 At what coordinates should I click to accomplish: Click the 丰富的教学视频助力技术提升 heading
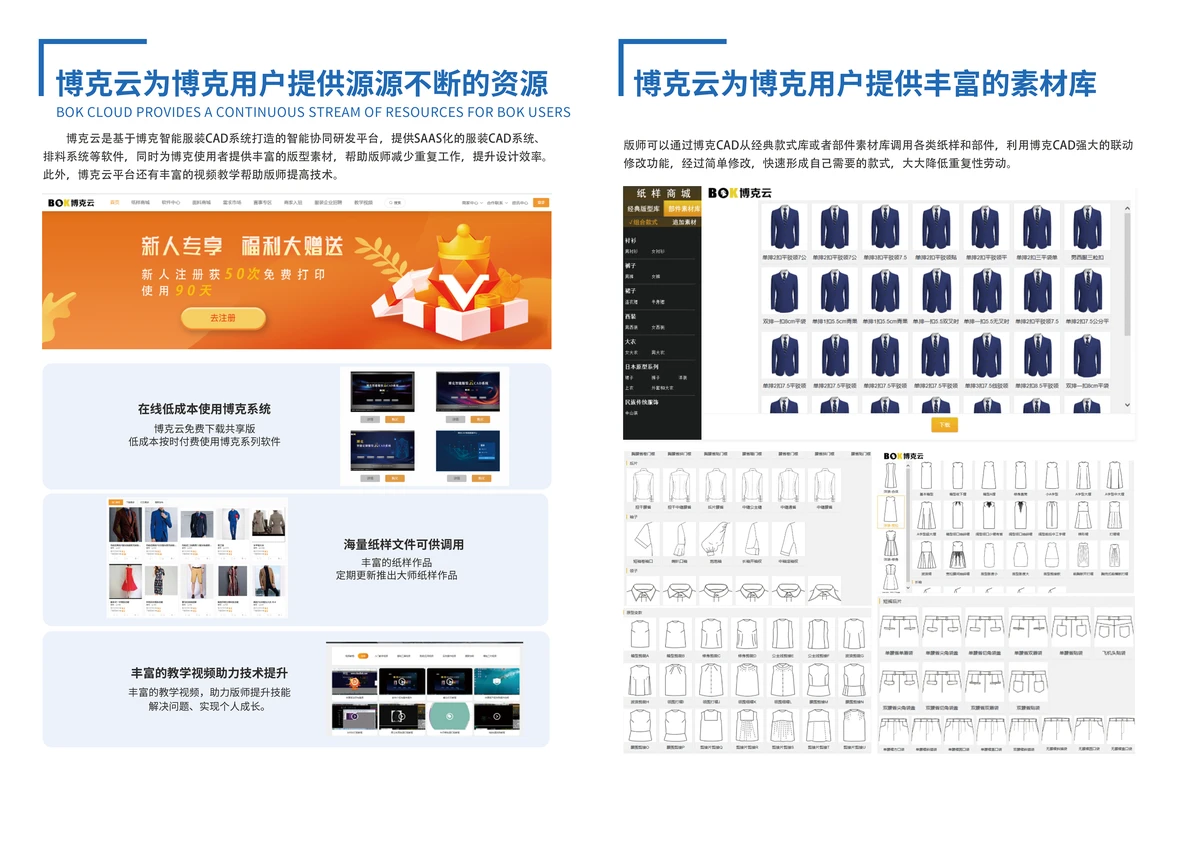209,673
